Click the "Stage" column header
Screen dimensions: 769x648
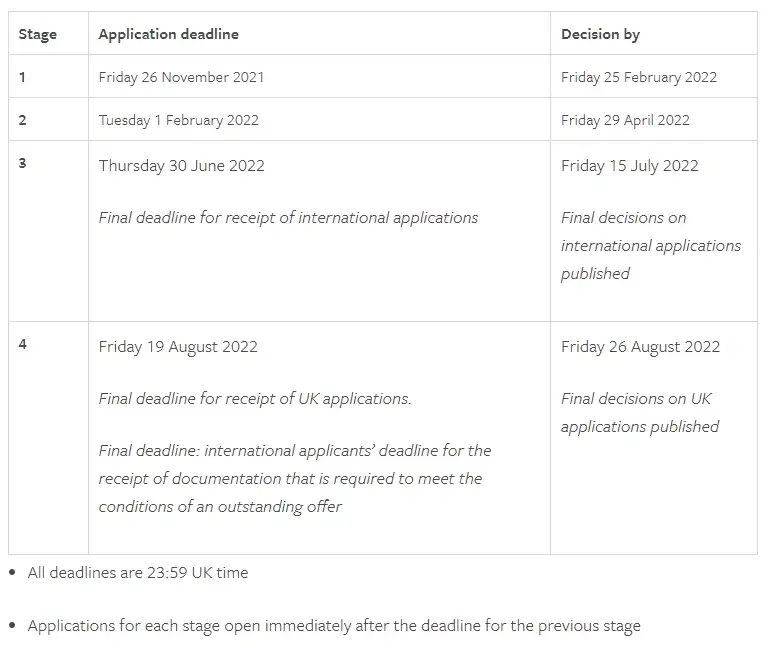(x=38, y=34)
